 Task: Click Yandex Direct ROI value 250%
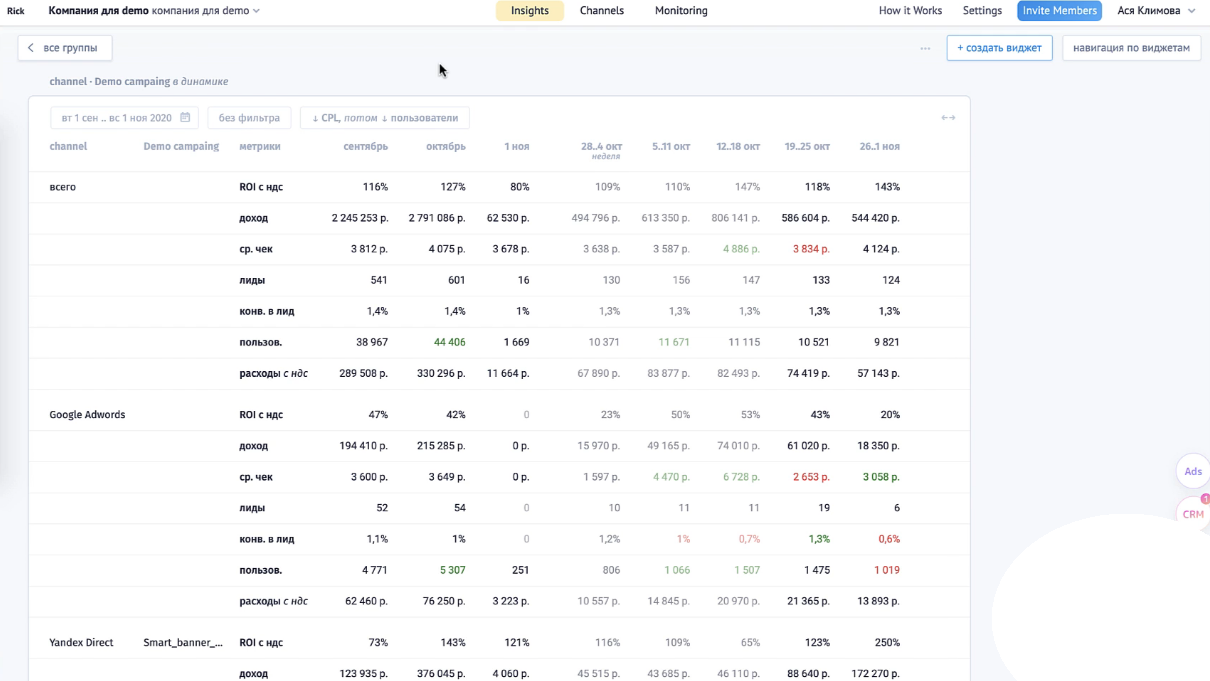click(x=886, y=643)
